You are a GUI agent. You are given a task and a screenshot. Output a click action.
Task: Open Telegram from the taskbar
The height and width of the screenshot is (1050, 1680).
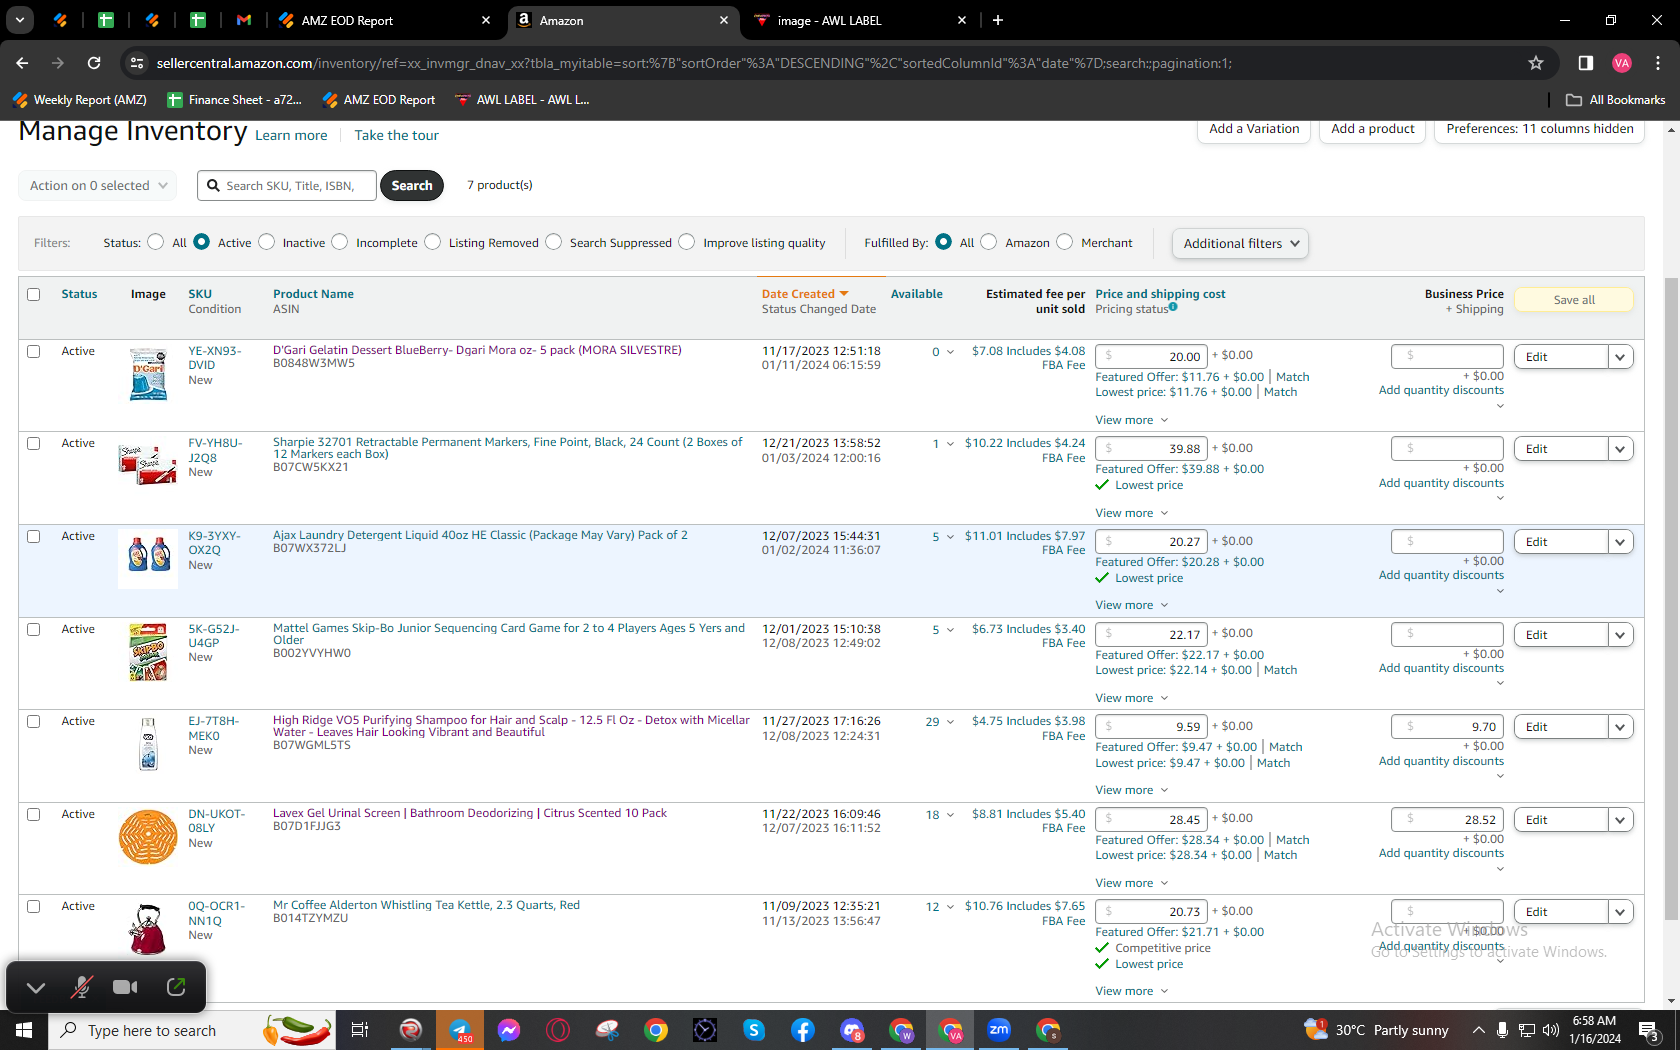[460, 1030]
